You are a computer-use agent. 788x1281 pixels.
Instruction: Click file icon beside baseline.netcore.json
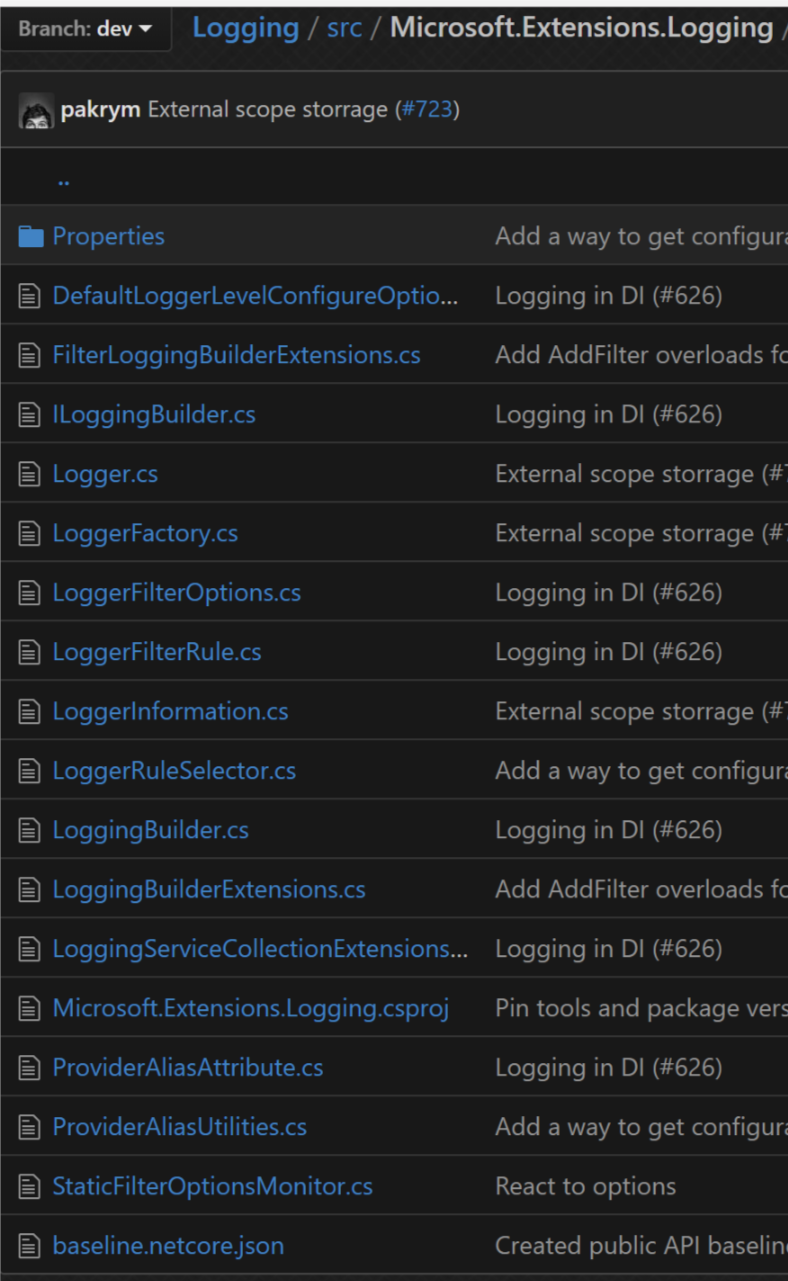click(31, 1246)
